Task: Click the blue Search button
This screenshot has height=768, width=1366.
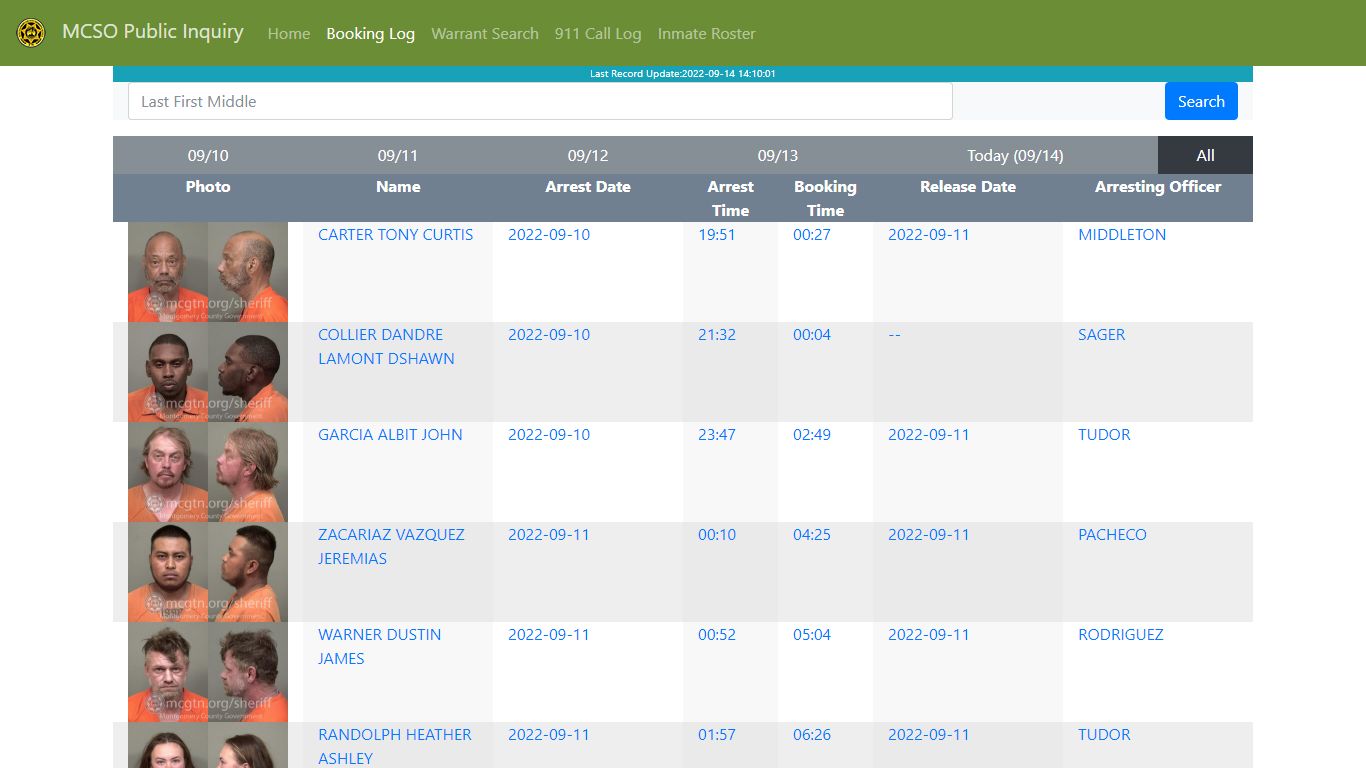Action: coord(1201,101)
